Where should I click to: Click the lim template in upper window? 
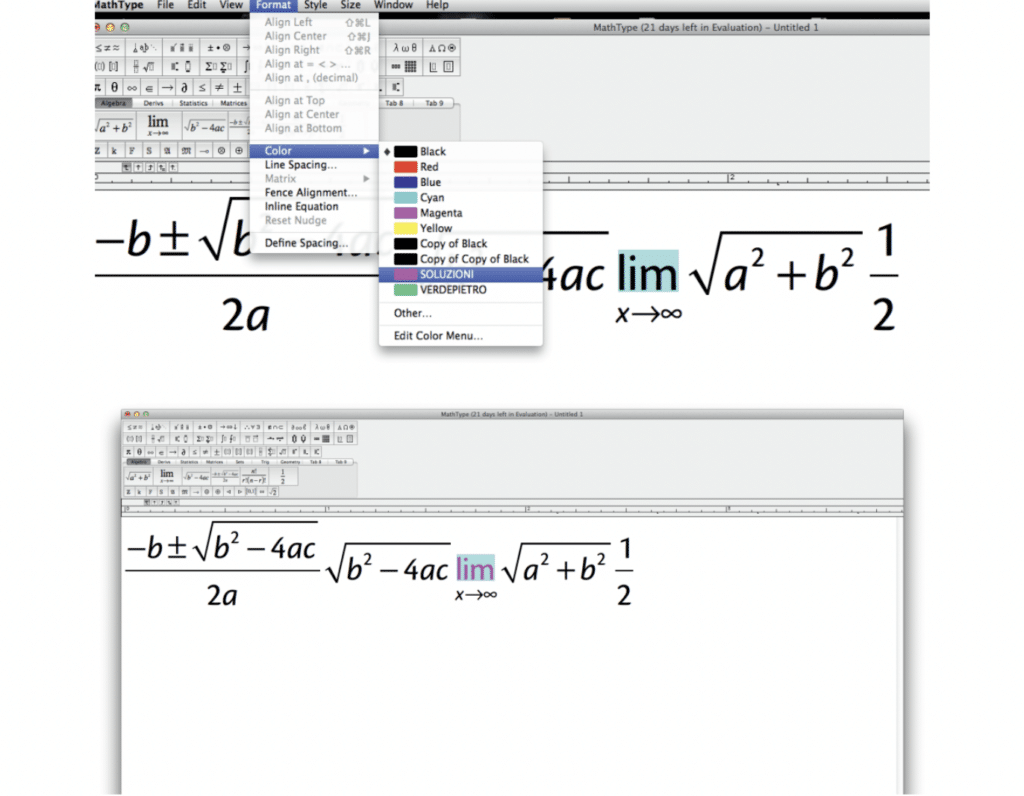click(x=158, y=126)
